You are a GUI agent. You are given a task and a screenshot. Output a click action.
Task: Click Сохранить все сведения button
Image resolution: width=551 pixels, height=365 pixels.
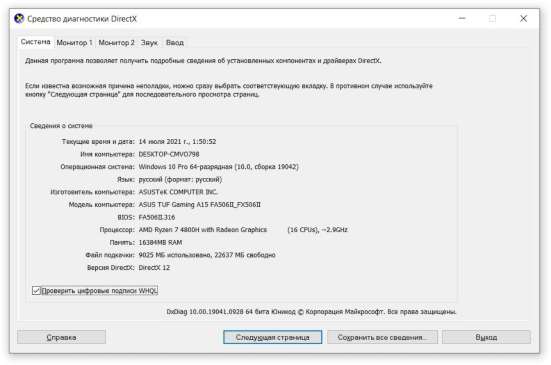click(x=382, y=337)
